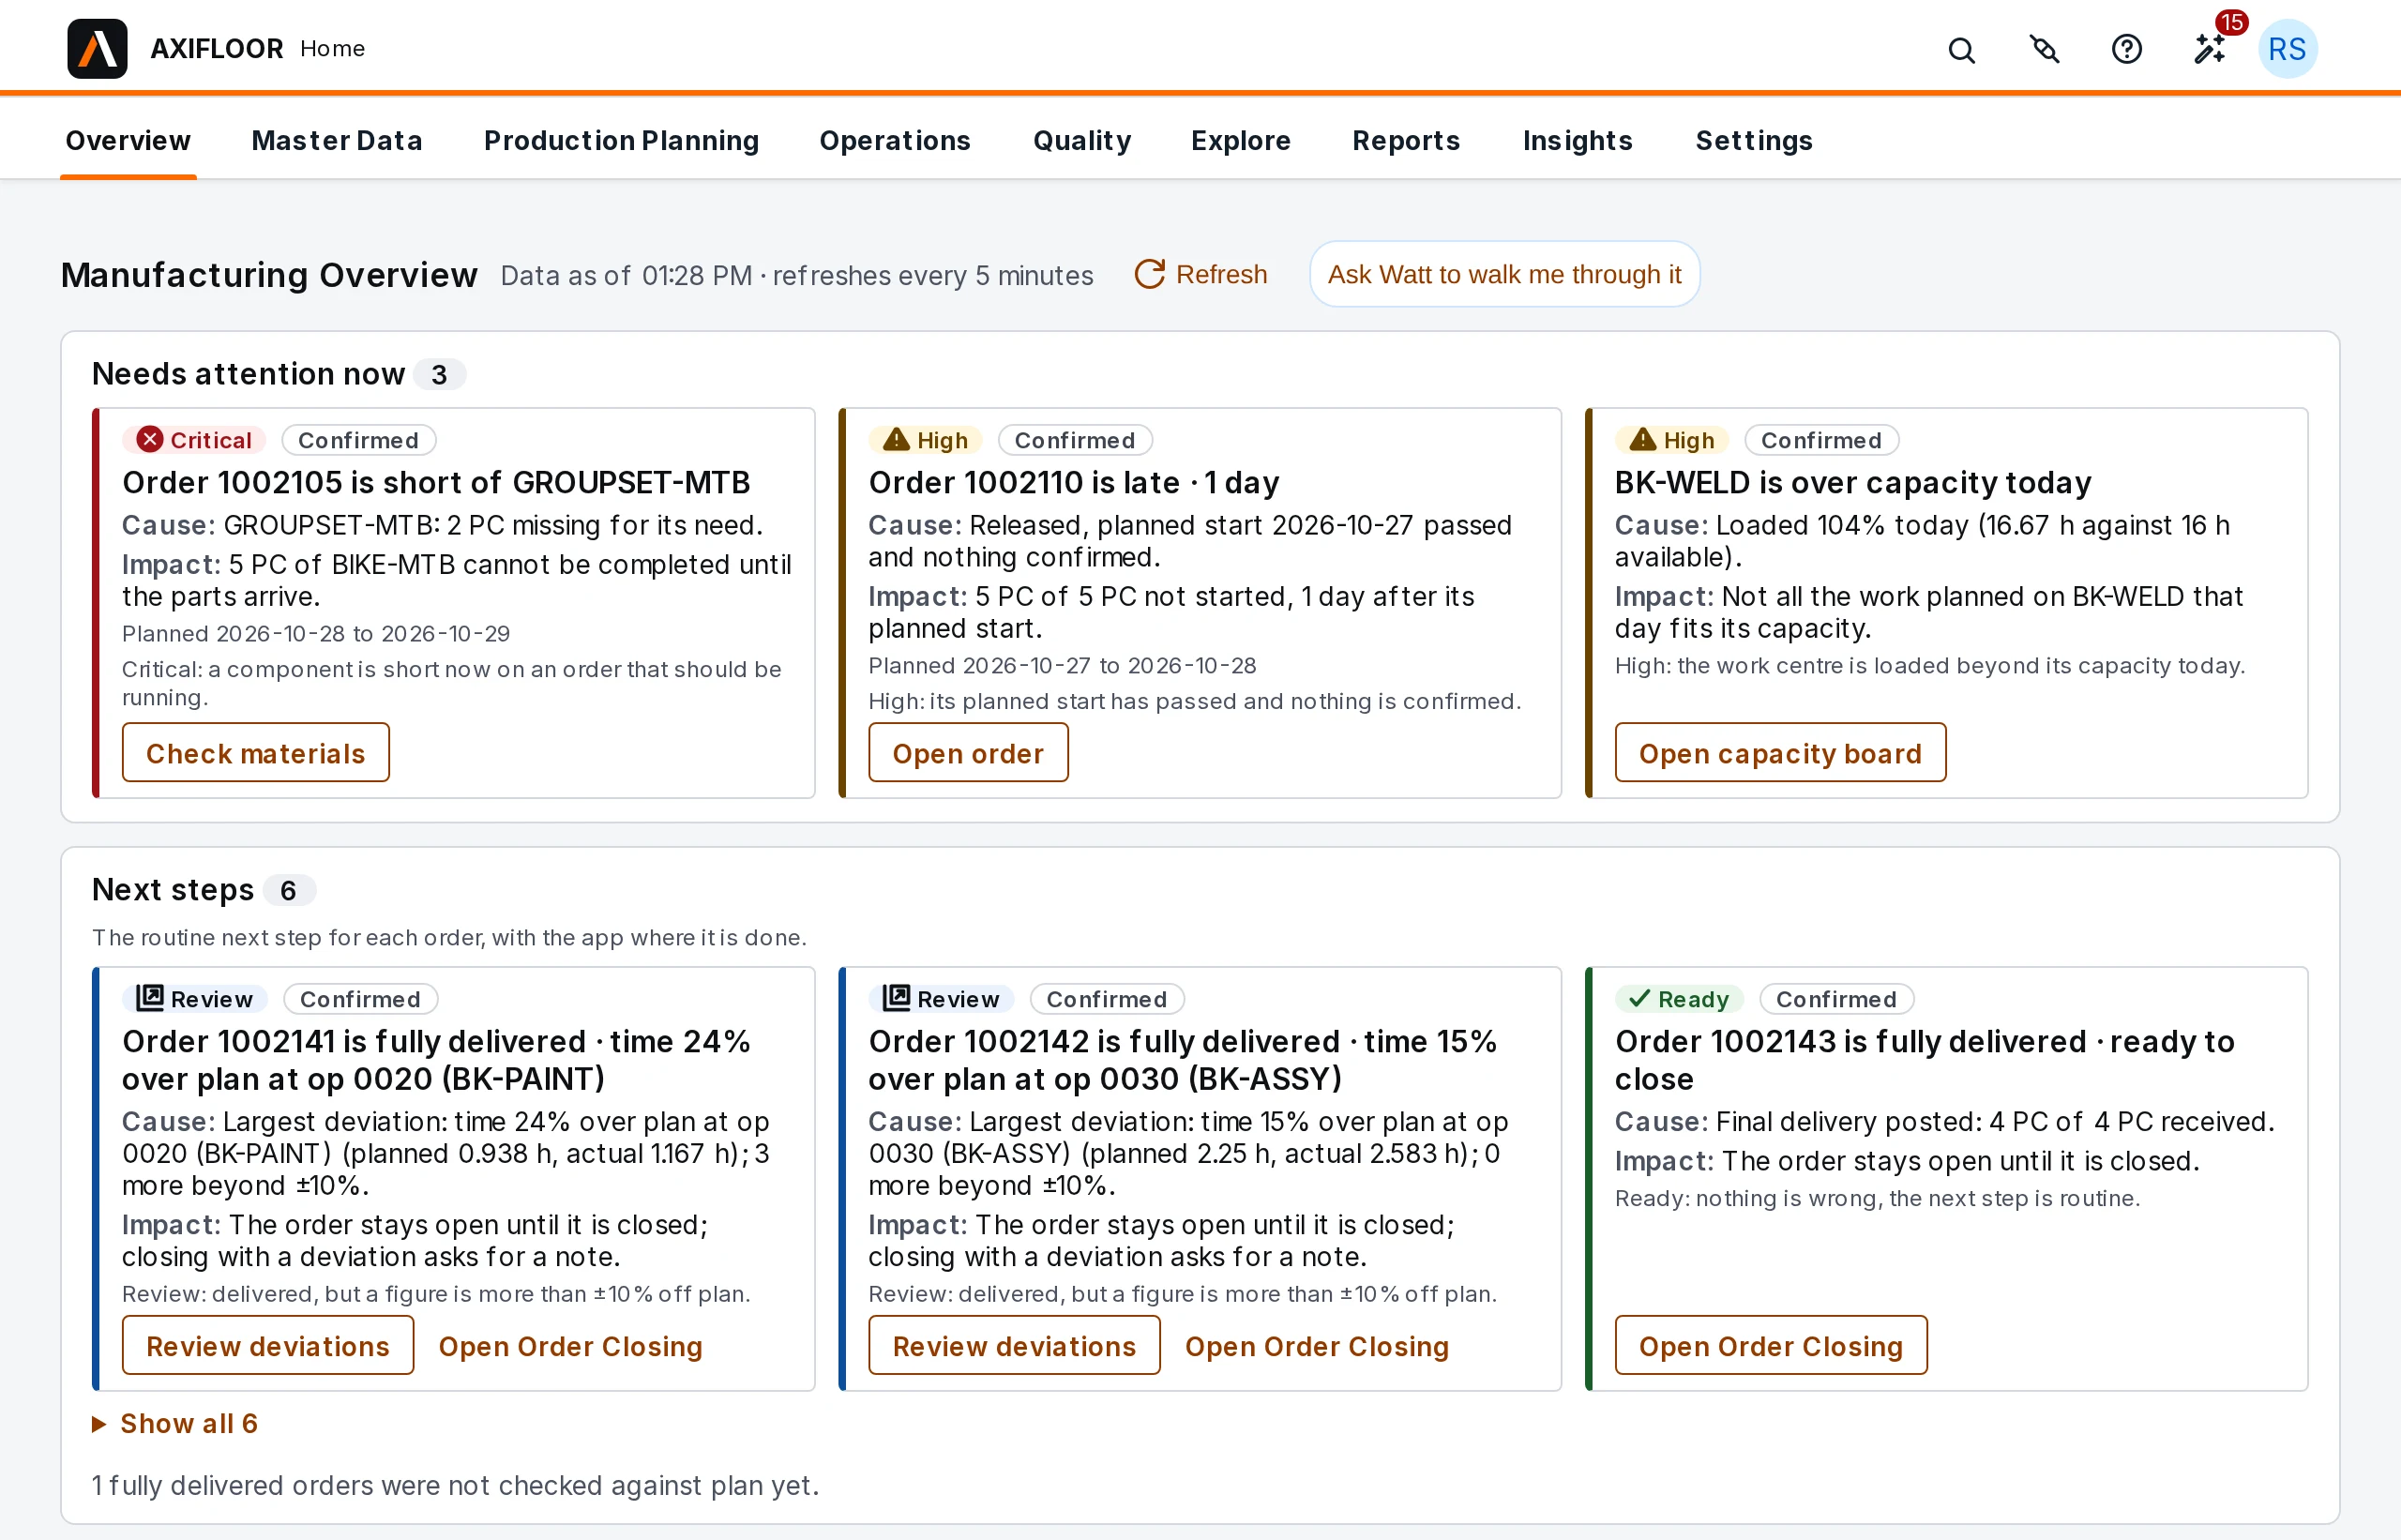Image resolution: width=2401 pixels, height=1540 pixels.
Task: Open the Quality tab
Action: 1082,141
